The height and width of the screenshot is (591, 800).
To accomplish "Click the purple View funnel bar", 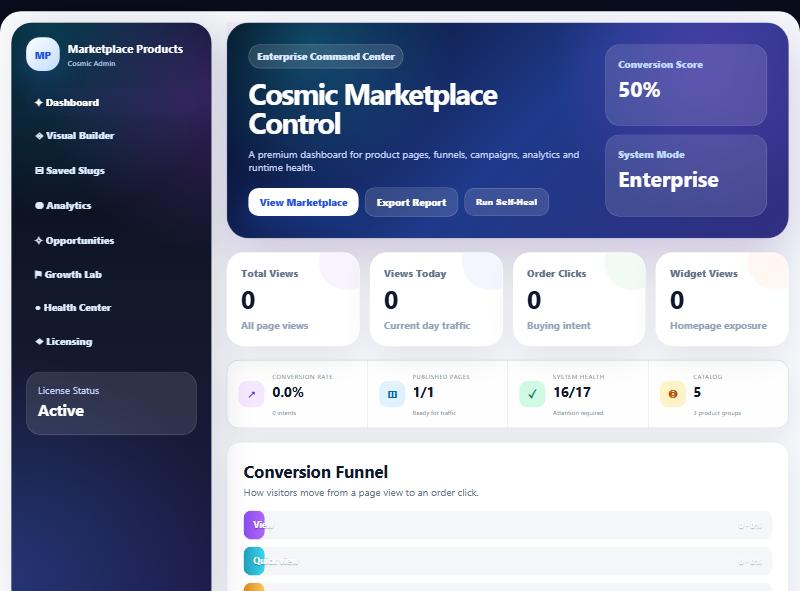I will [254, 525].
